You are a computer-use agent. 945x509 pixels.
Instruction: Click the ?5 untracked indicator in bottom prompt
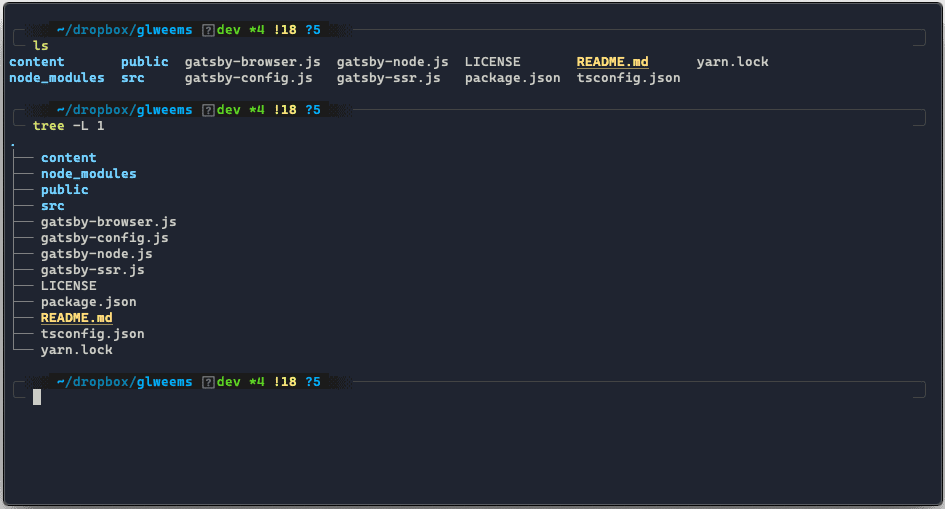pyautogui.click(x=312, y=382)
